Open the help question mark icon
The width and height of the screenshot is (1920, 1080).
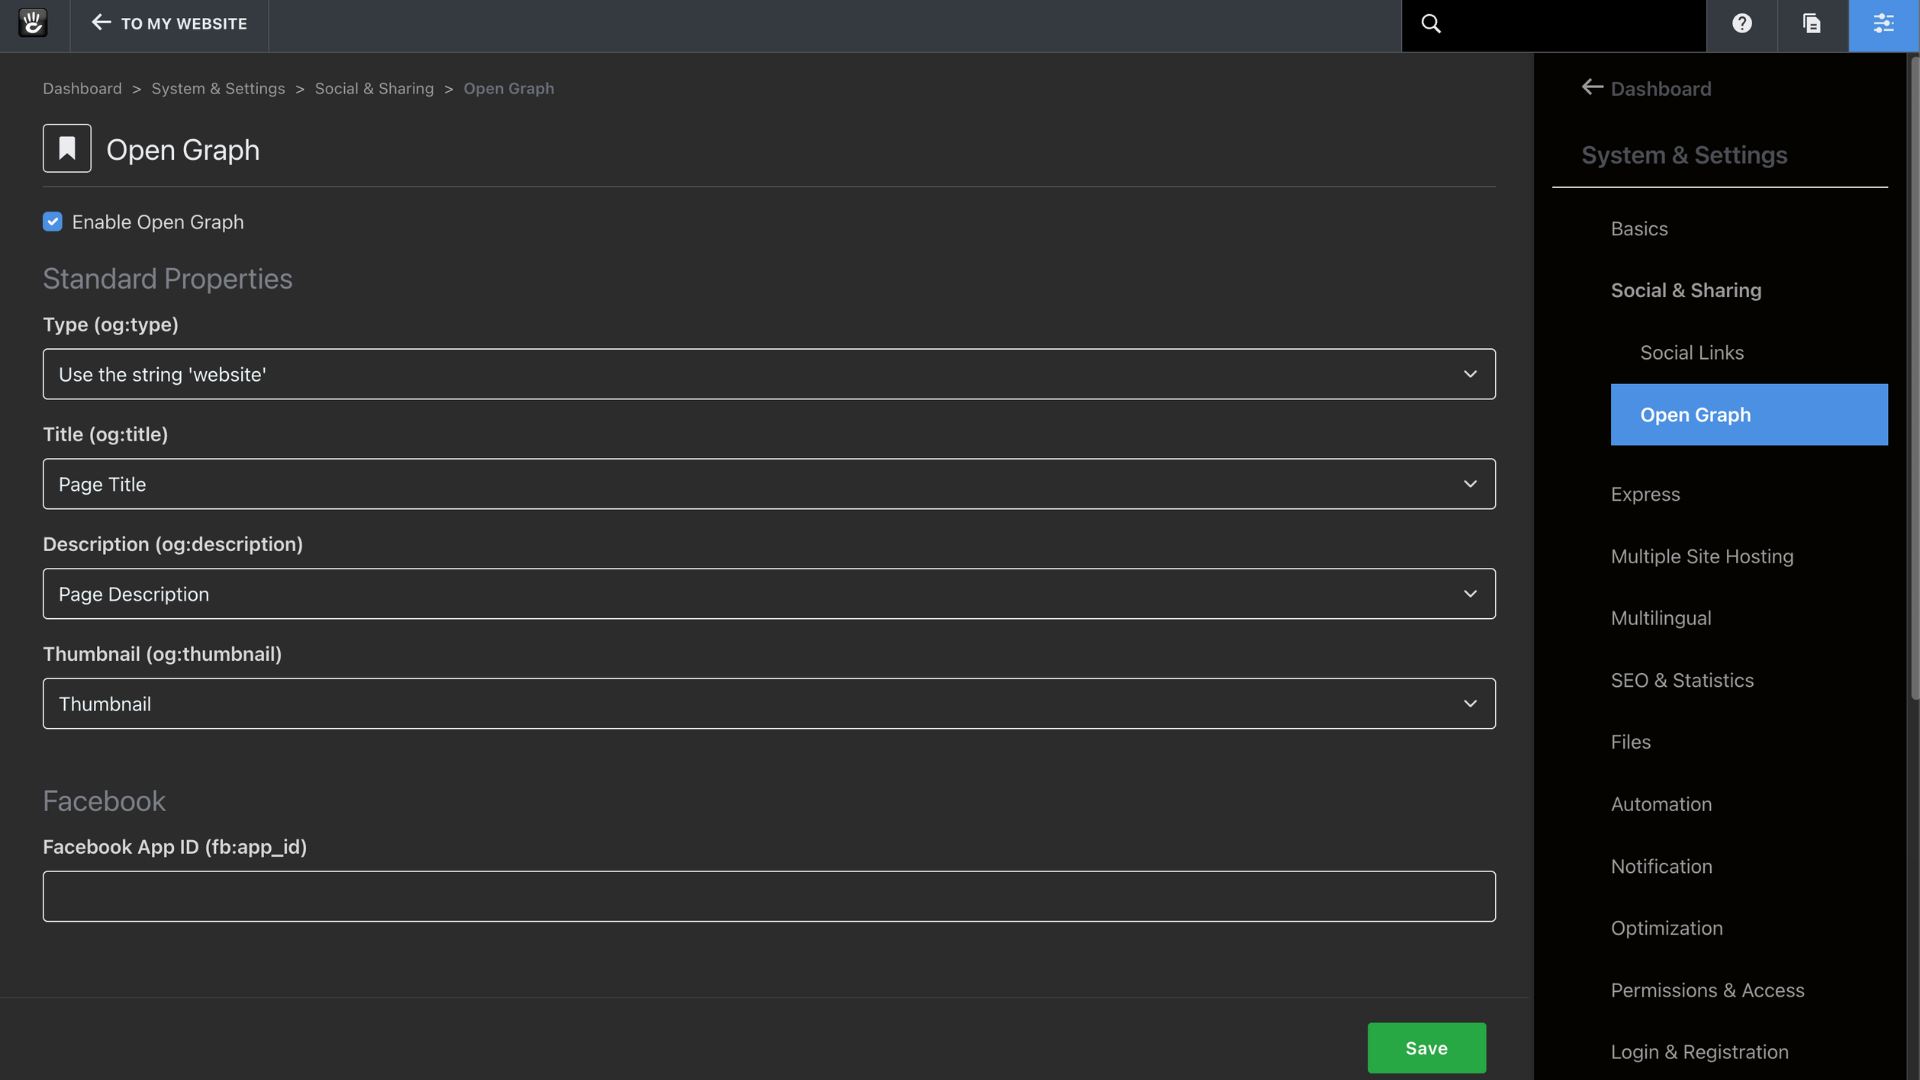[1741, 23]
